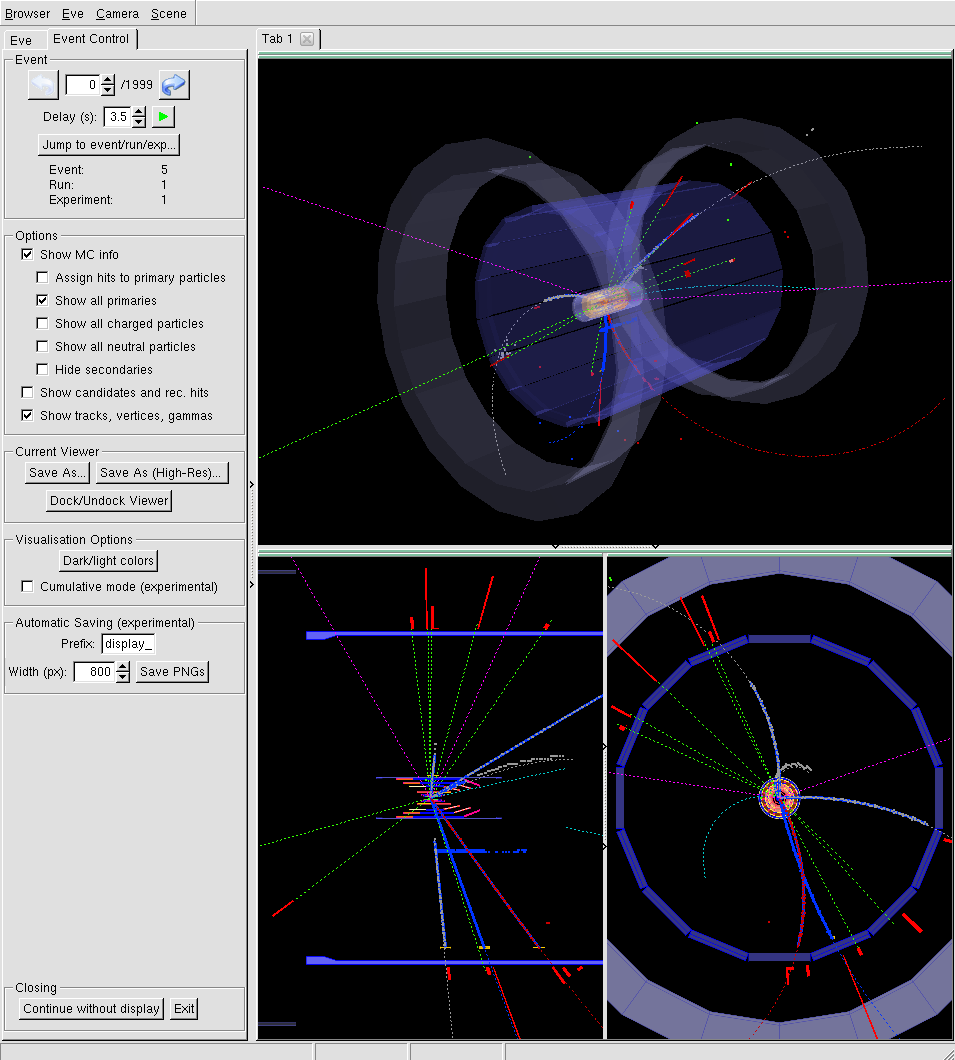The width and height of the screenshot is (955, 1060).
Task: Open the Camera menu
Action: pyautogui.click(x=117, y=14)
